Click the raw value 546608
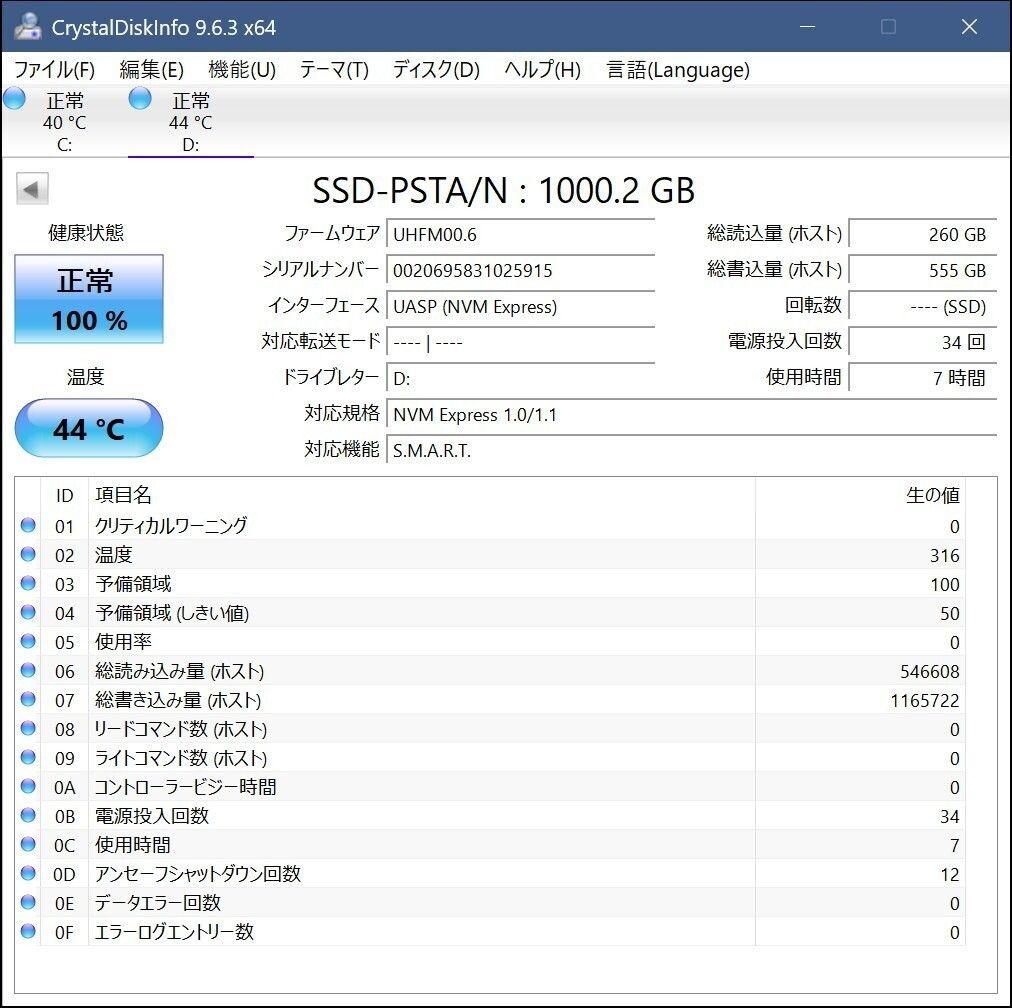Viewport: 1012px width, 1008px height. (x=929, y=671)
